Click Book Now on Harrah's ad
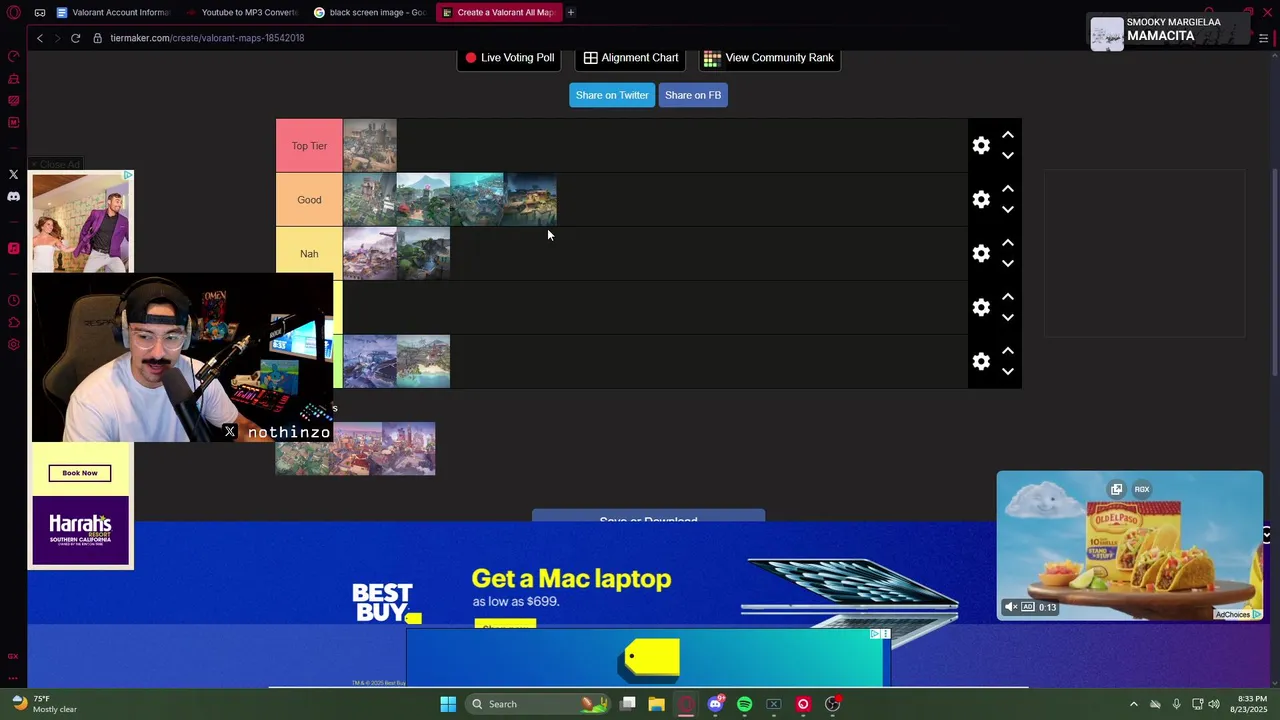The image size is (1280, 720). click(80, 473)
